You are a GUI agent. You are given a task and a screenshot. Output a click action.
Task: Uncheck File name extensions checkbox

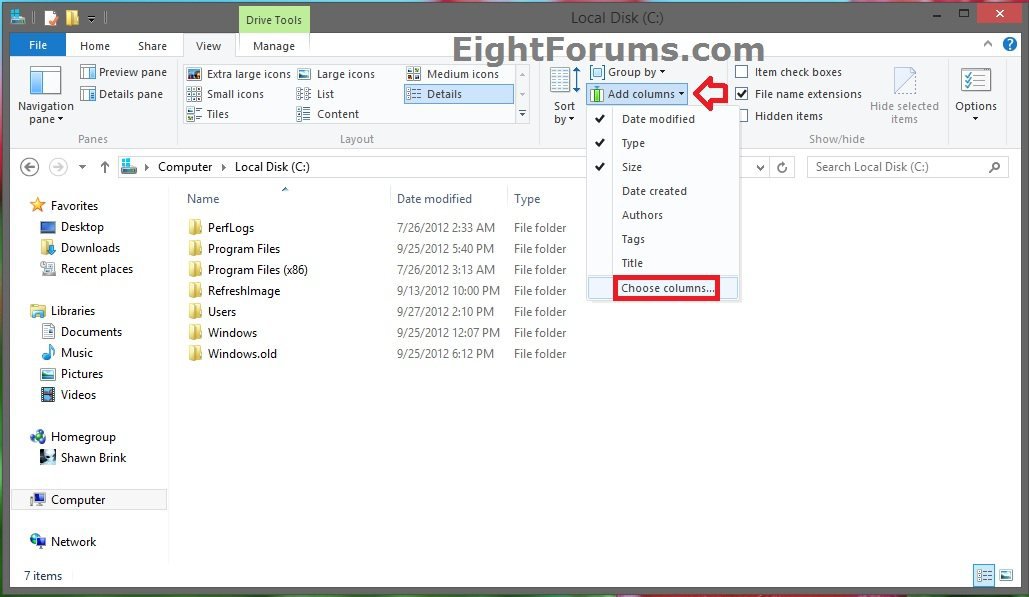pos(742,94)
